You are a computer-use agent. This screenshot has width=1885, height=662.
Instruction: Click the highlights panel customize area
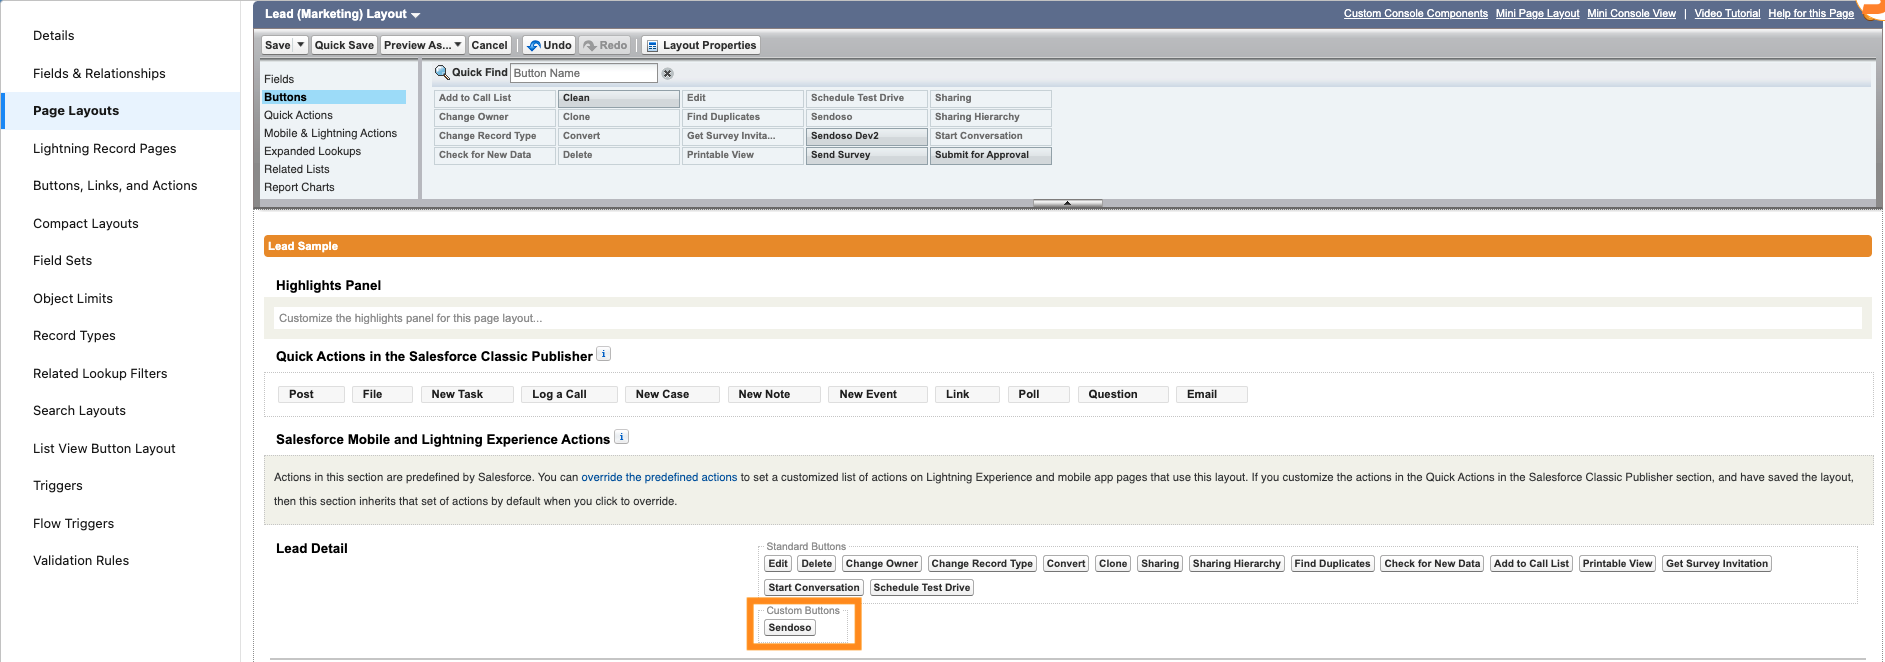[x=1067, y=318]
